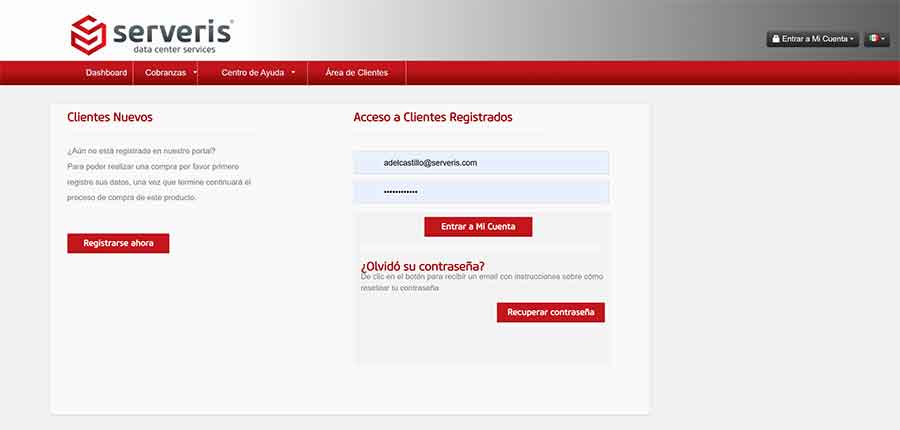
Task: Open the language selector caret beside the flag
Action: (883, 39)
